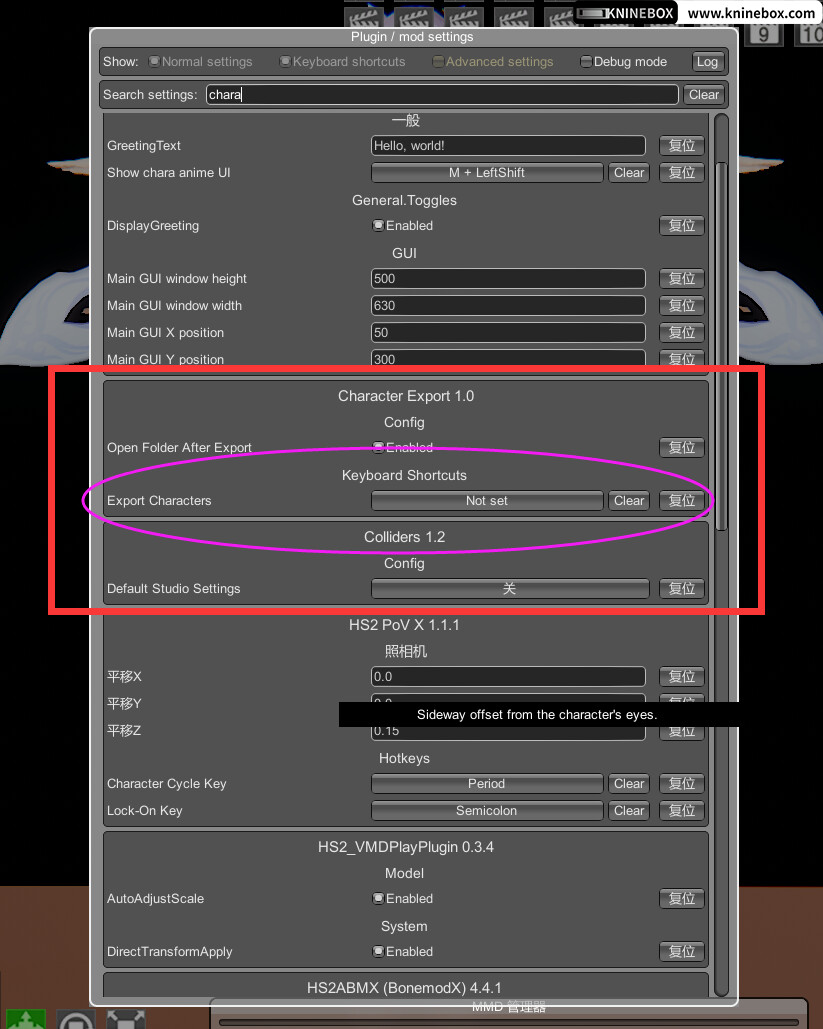Toggle the Keyboard shortcuts filter checkbox
The height and width of the screenshot is (1029, 823).
[285, 62]
